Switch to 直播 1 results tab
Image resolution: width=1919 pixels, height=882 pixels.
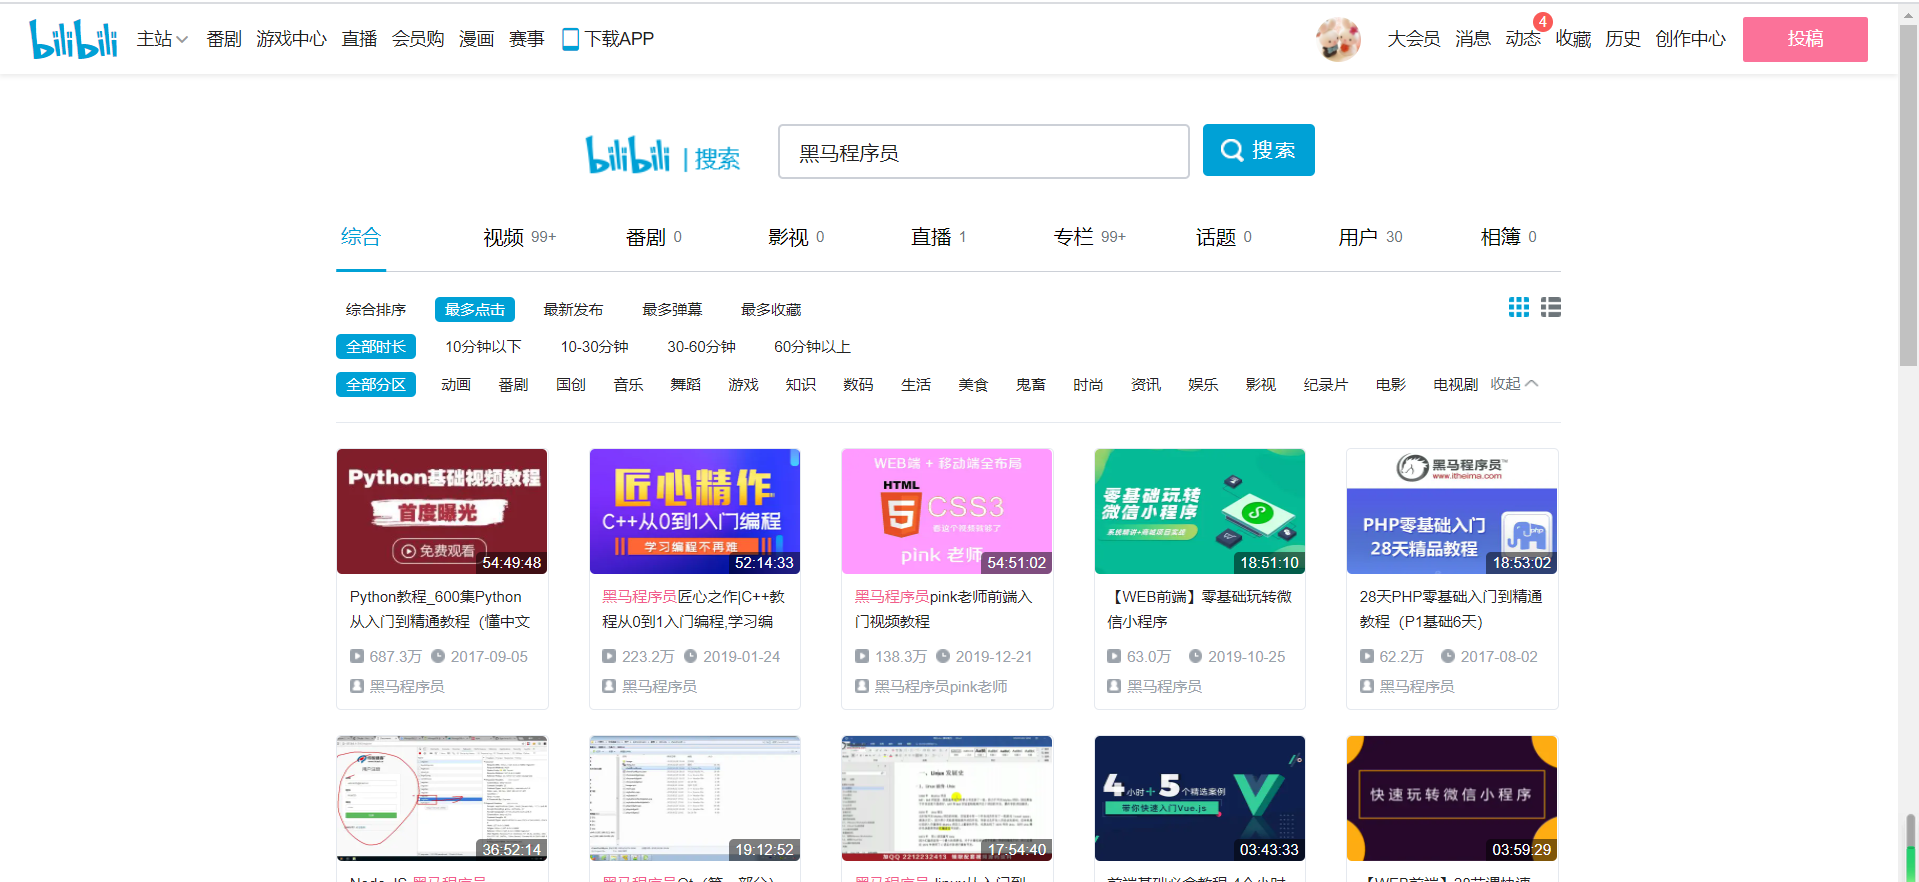939,237
